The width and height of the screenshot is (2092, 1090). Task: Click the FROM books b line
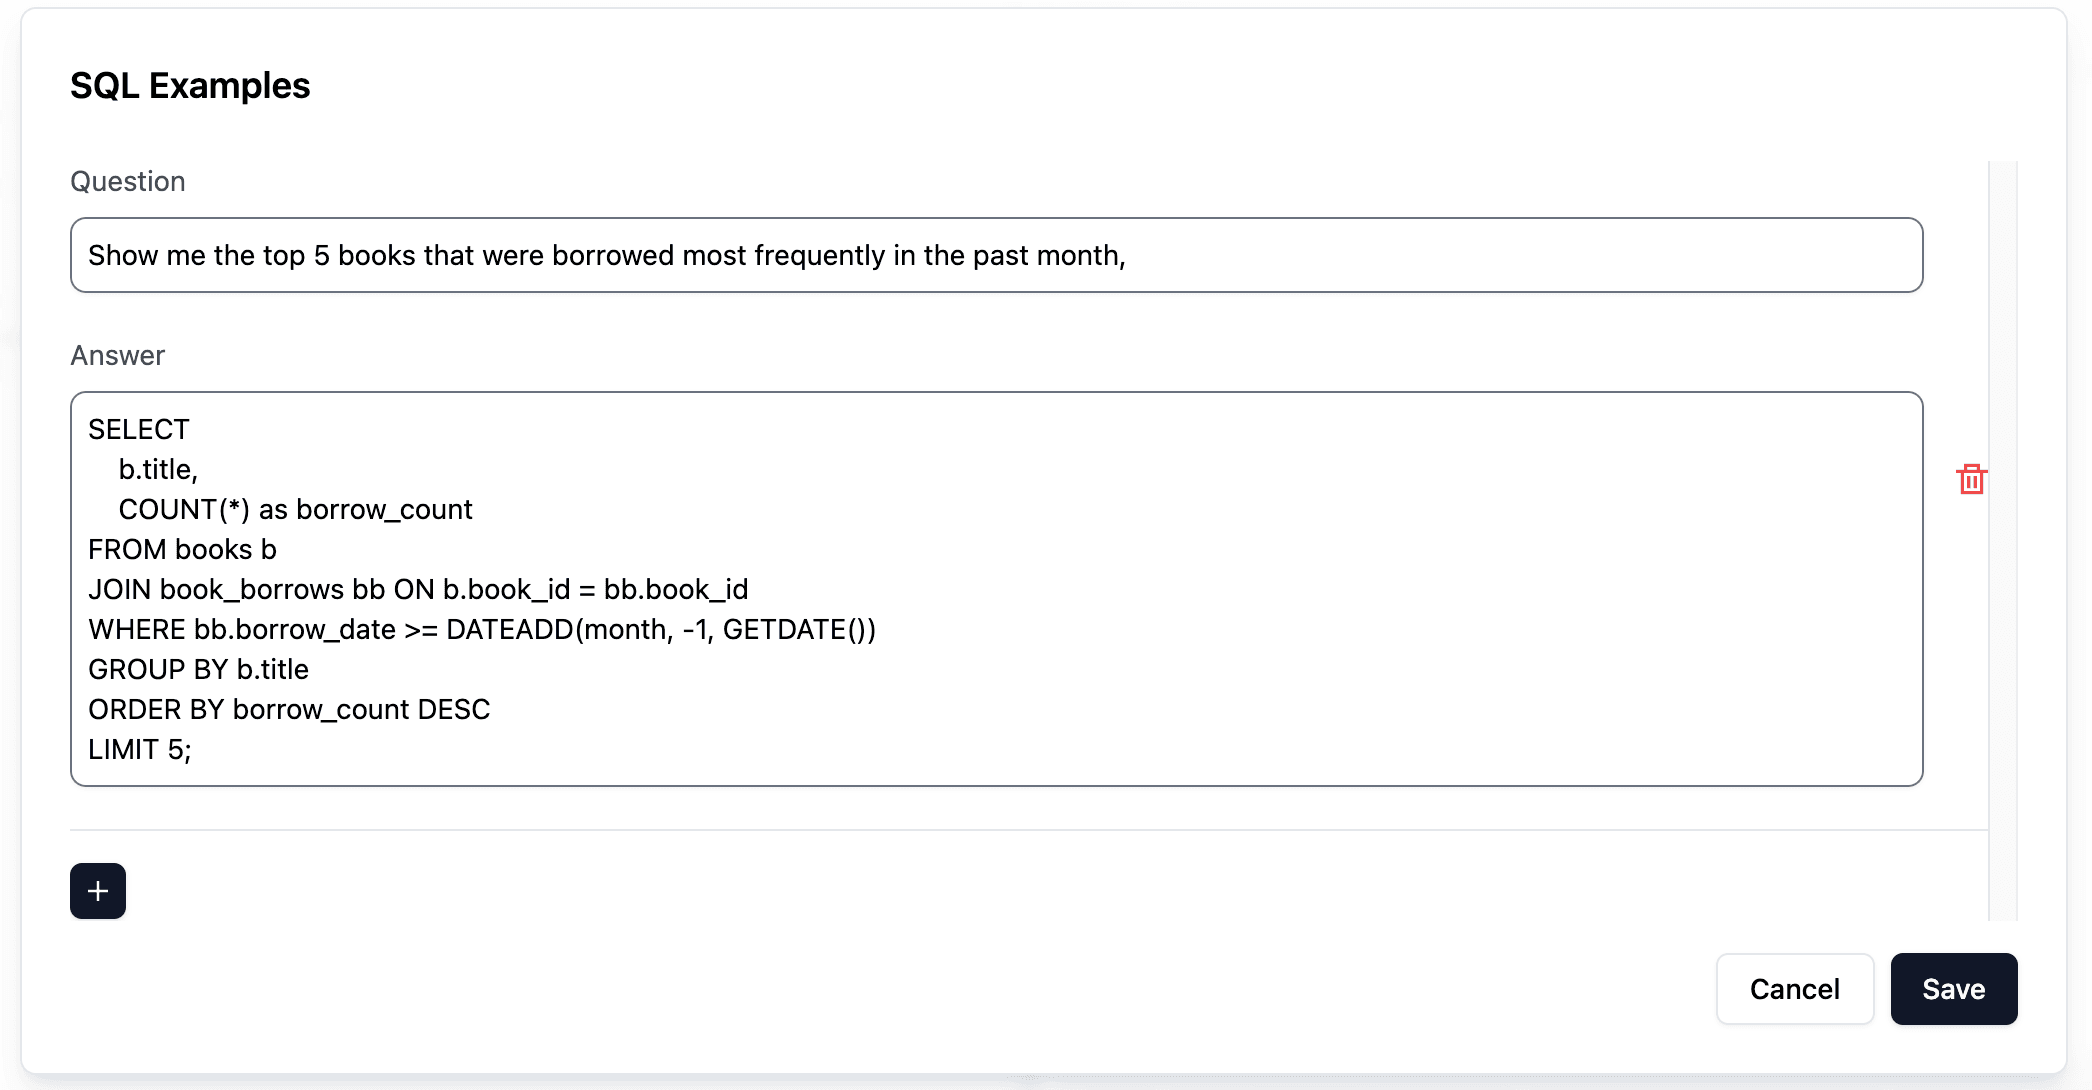coord(182,549)
